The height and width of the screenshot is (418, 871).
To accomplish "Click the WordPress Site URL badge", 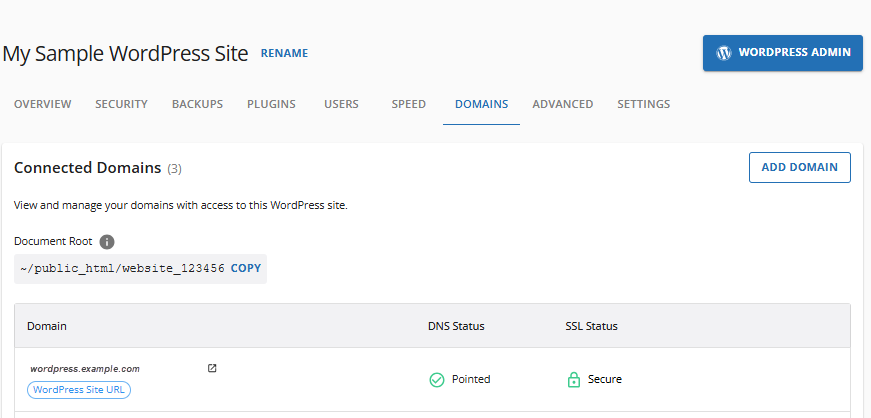I will click(80, 390).
